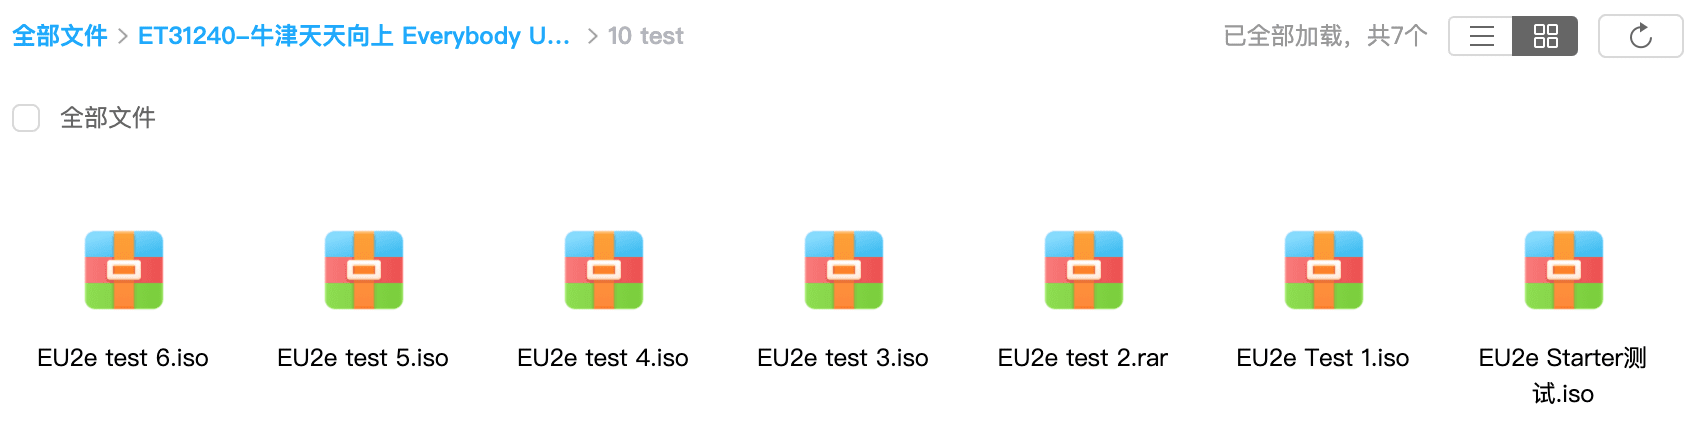Open the EU2e Starter测试.iso archive icon

pos(1564,270)
